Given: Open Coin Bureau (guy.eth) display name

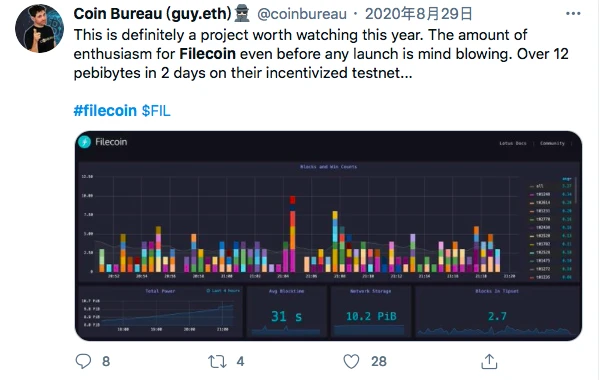Looking at the screenshot, I should click(153, 14).
